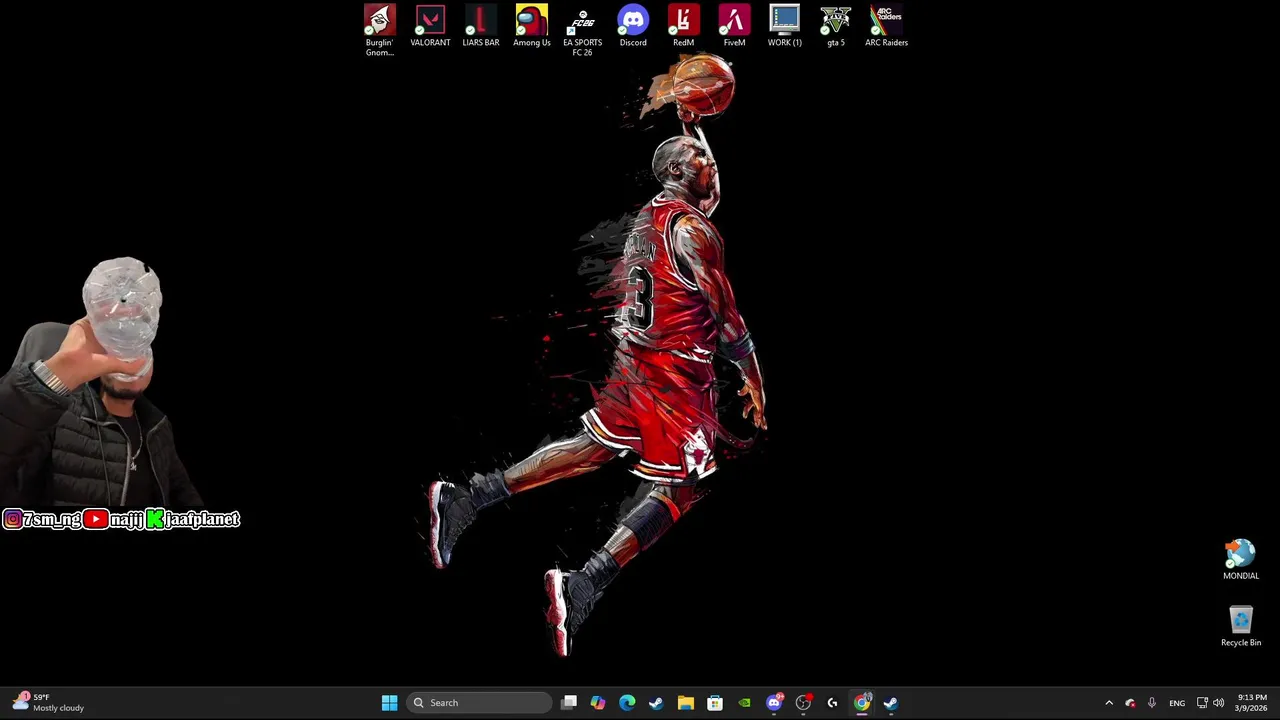Select the MONDIAL desktop shortcut
Screen dimensions: 1280x720
(x=1241, y=560)
